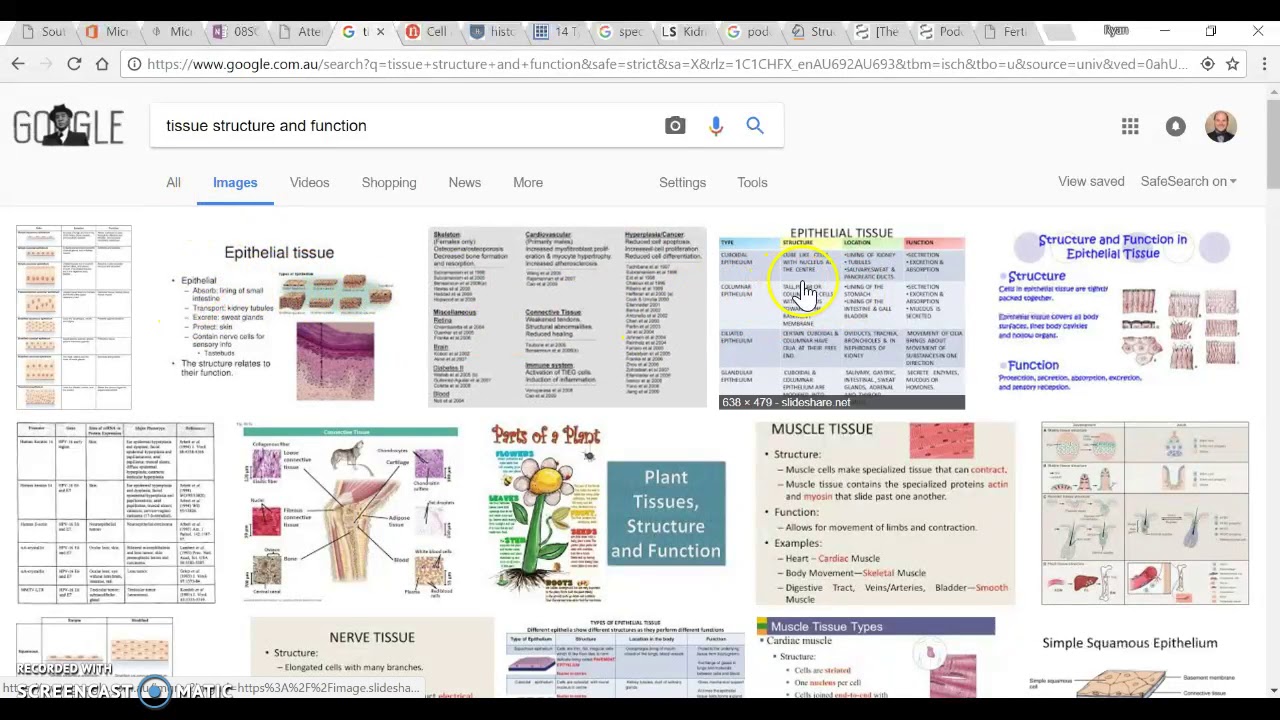Open the Google apps grid
The image size is (1280, 720).
[x=1130, y=126]
